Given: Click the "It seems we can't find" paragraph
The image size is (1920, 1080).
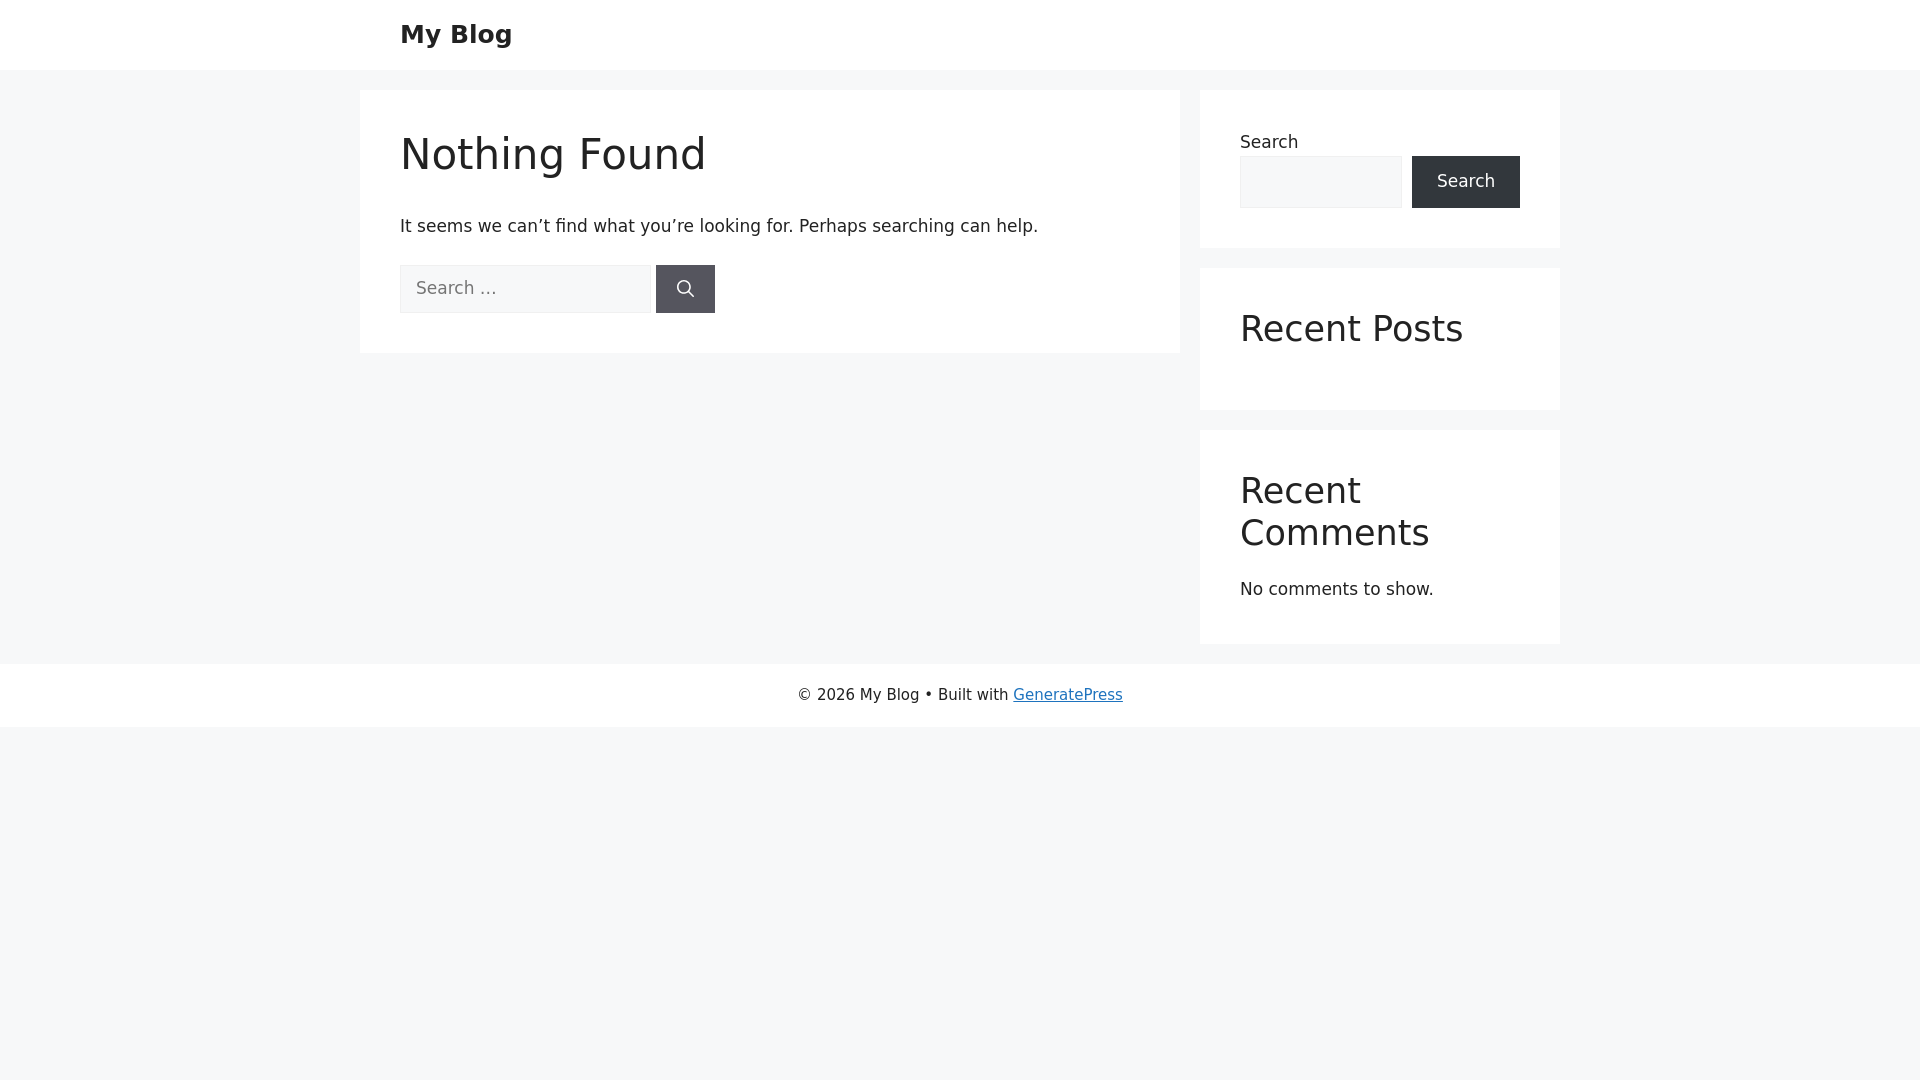Looking at the screenshot, I should (719, 226).
